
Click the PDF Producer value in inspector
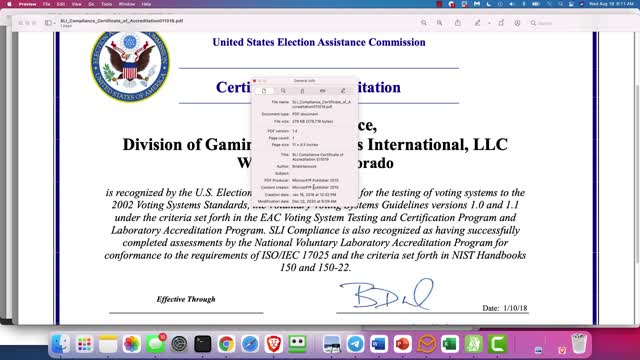click(315, 180)
